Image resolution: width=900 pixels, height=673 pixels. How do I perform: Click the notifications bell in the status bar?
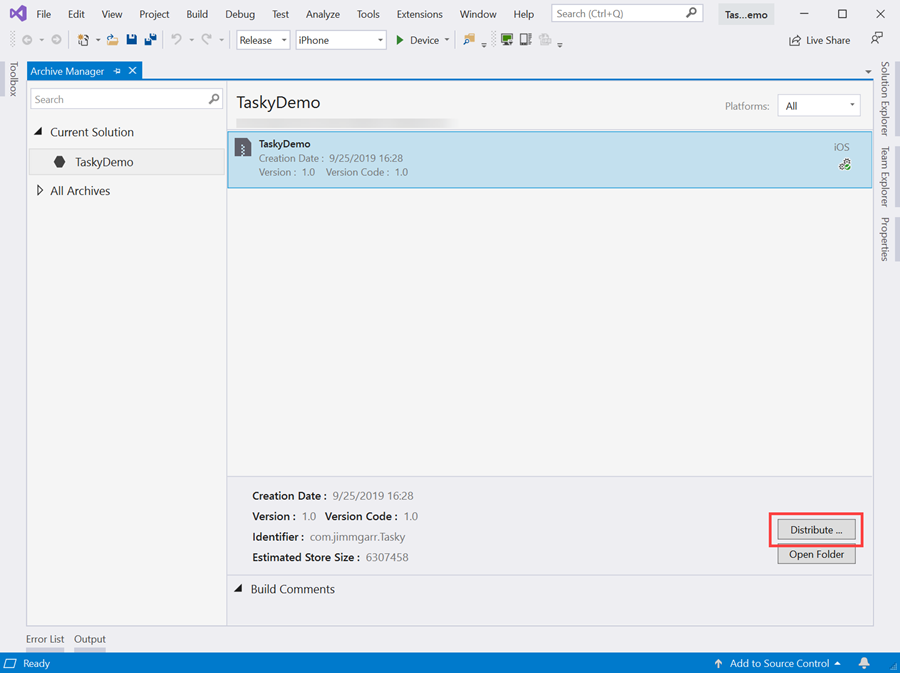(864, 663)
